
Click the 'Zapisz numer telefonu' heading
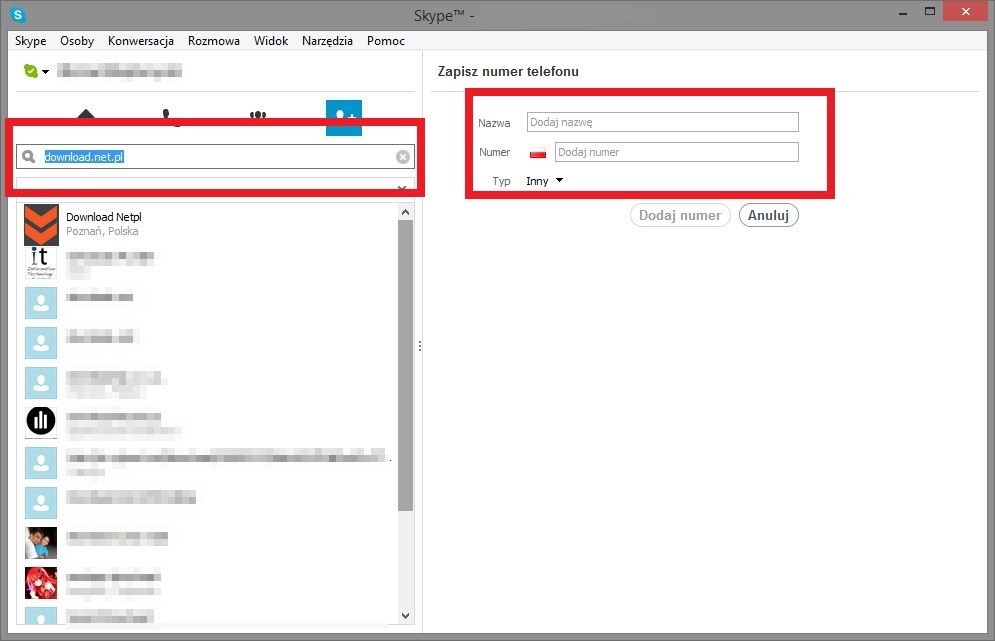(x=508, y=72)
